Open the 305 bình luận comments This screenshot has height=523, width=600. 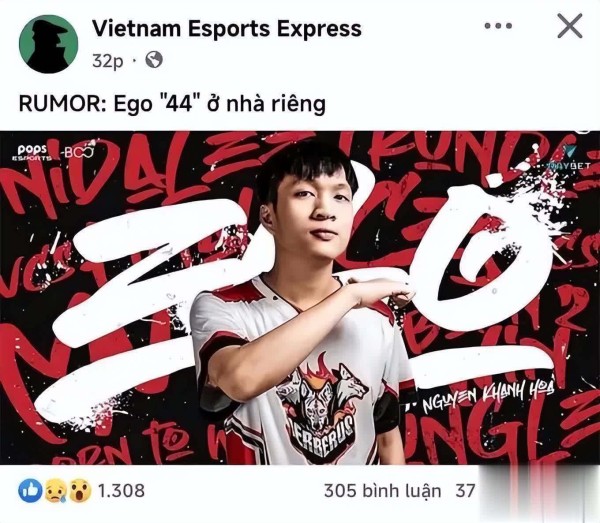tap(382, 490)
